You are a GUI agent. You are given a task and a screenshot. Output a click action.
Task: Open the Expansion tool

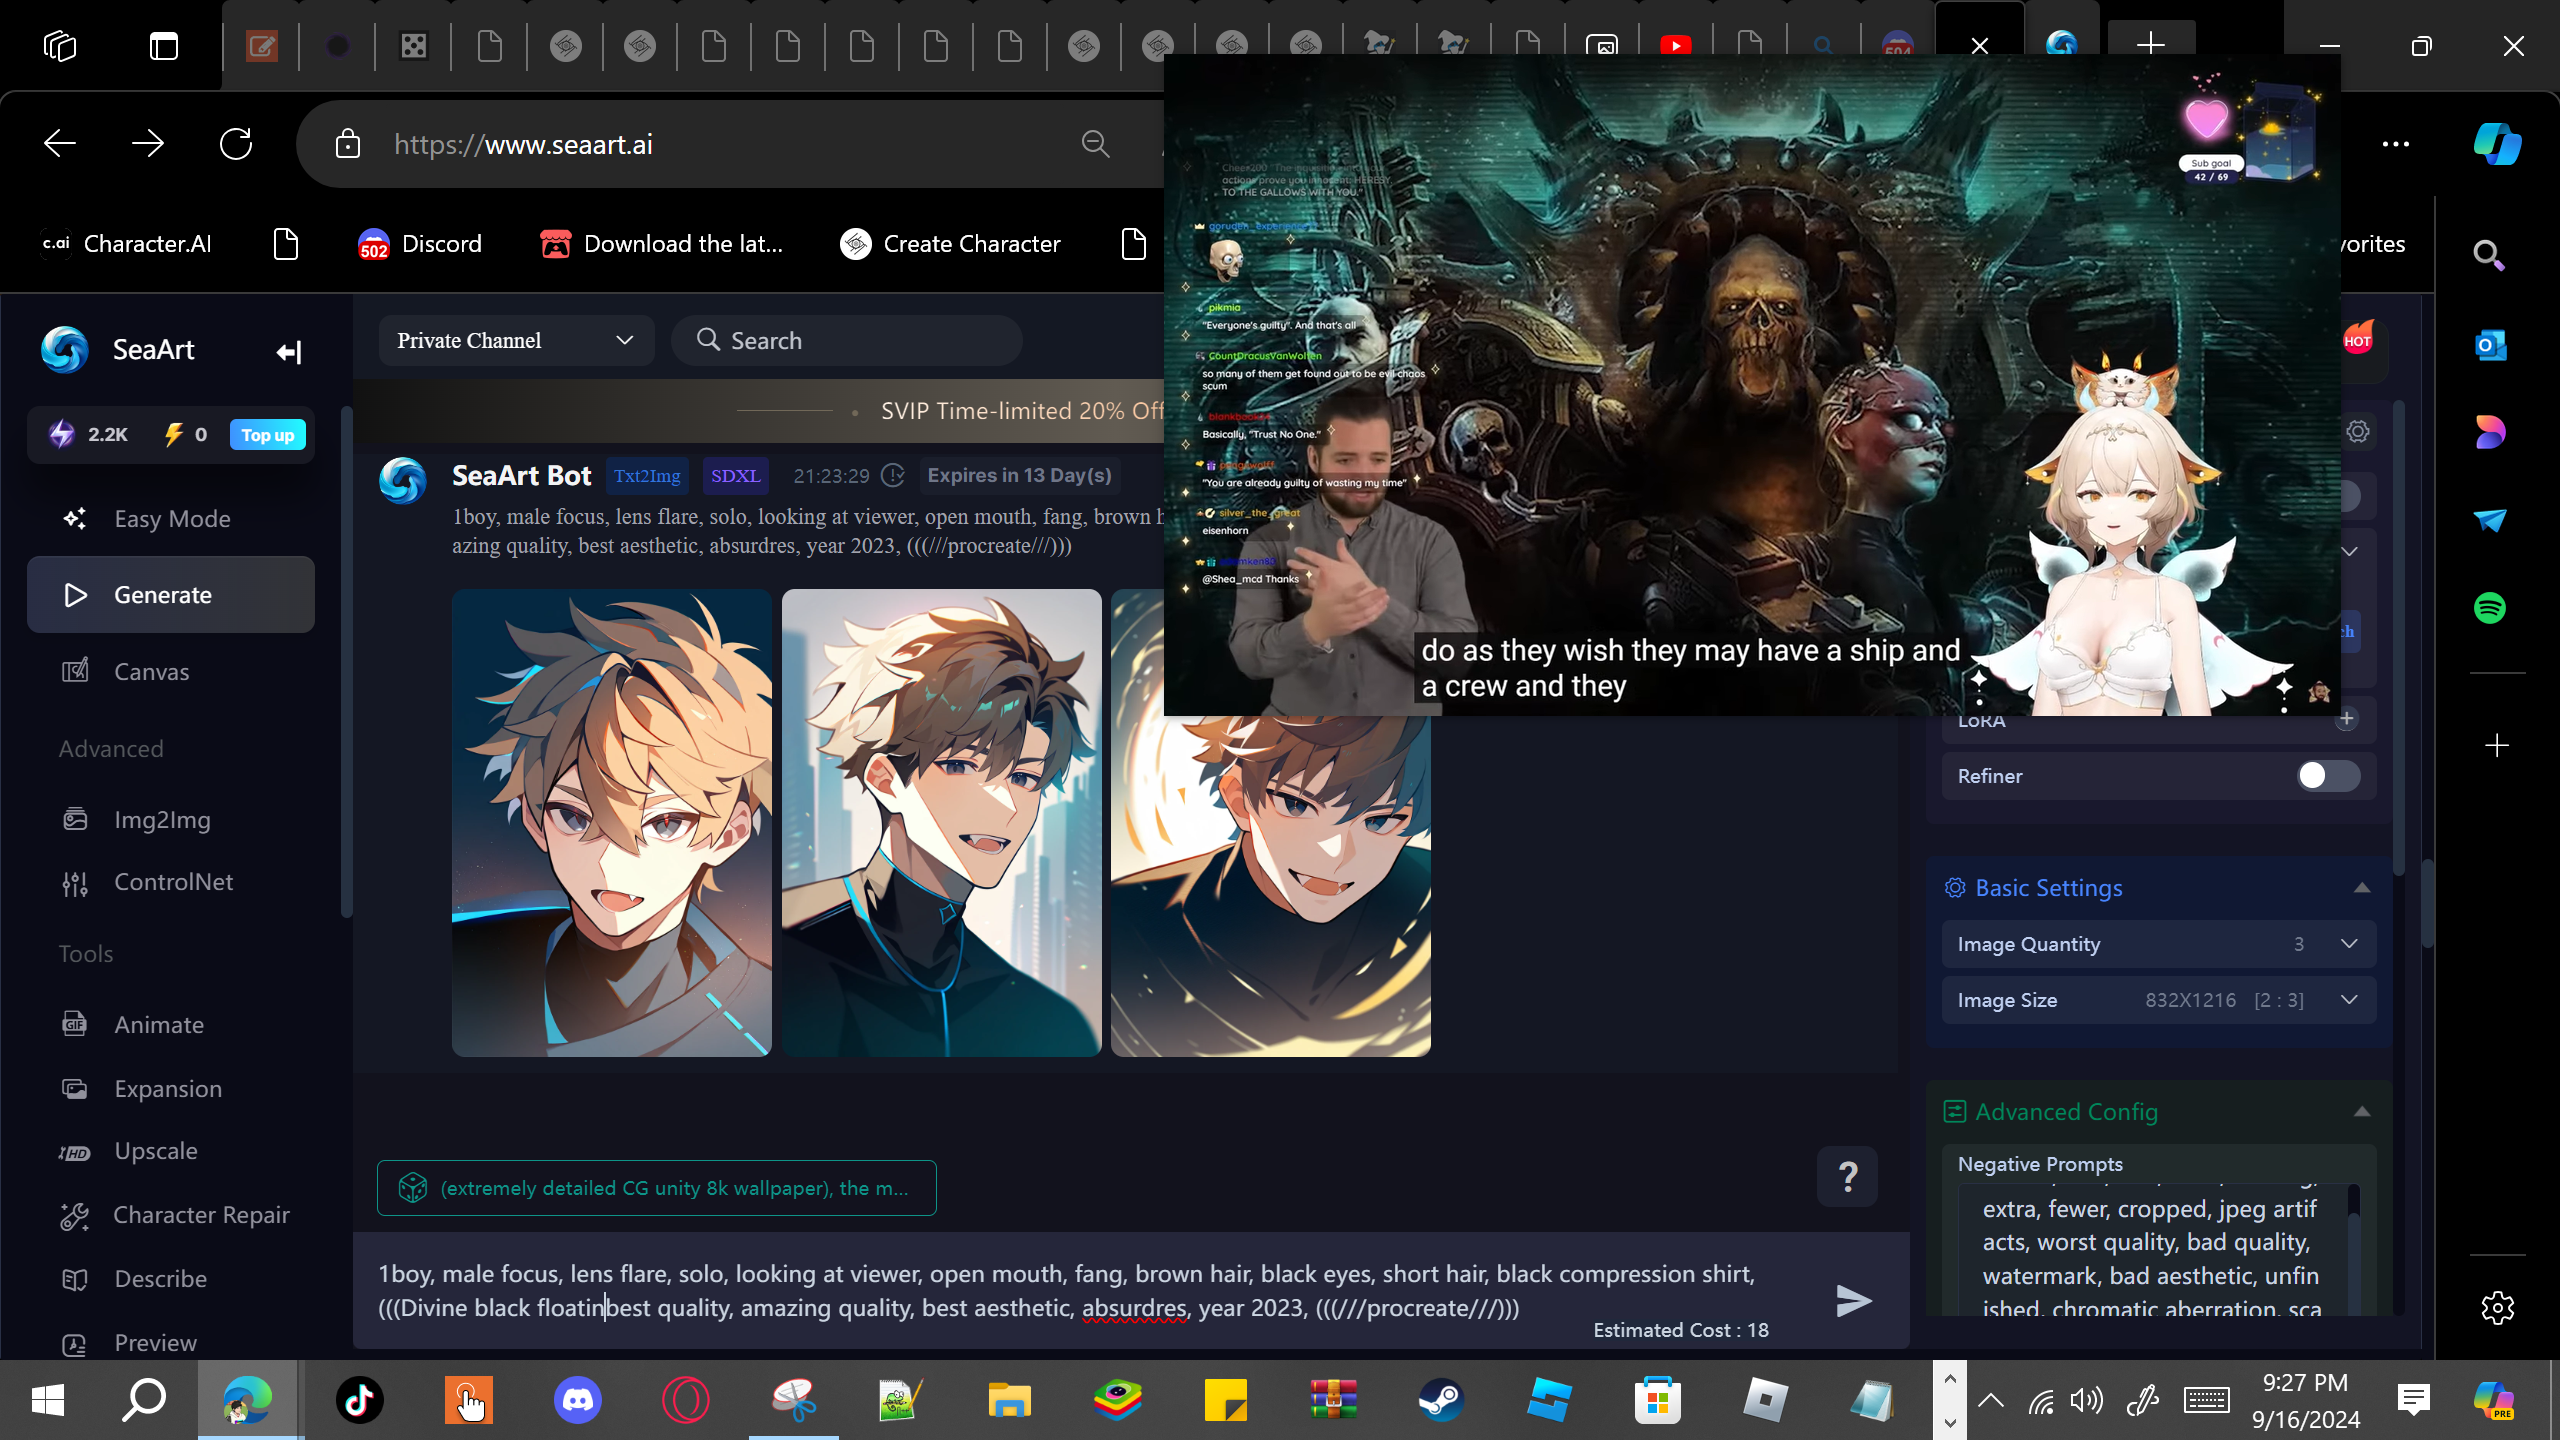coord(171,1089)
